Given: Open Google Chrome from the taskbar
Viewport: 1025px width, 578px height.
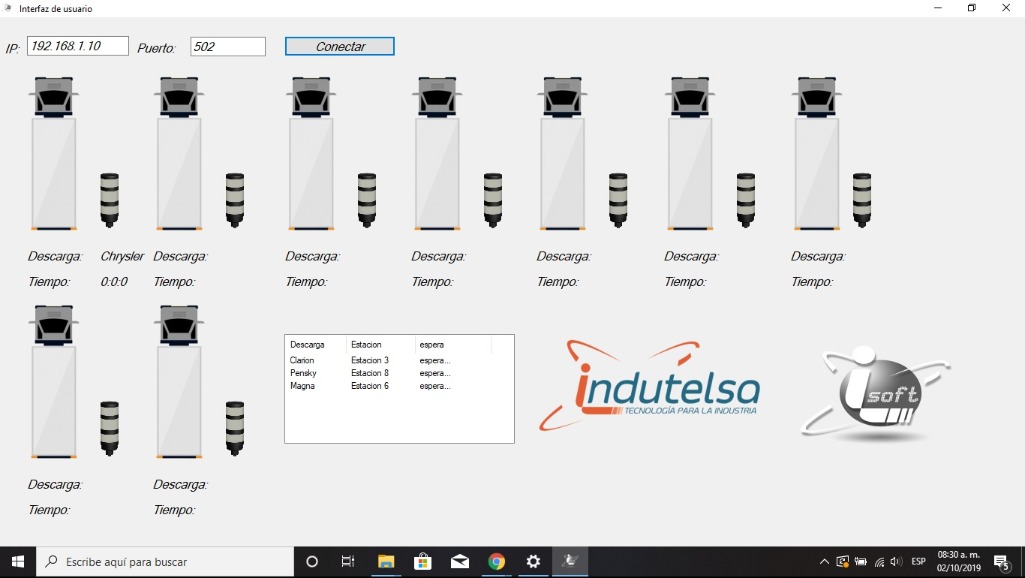Looking at the screenshot, I should click(496, 562).
